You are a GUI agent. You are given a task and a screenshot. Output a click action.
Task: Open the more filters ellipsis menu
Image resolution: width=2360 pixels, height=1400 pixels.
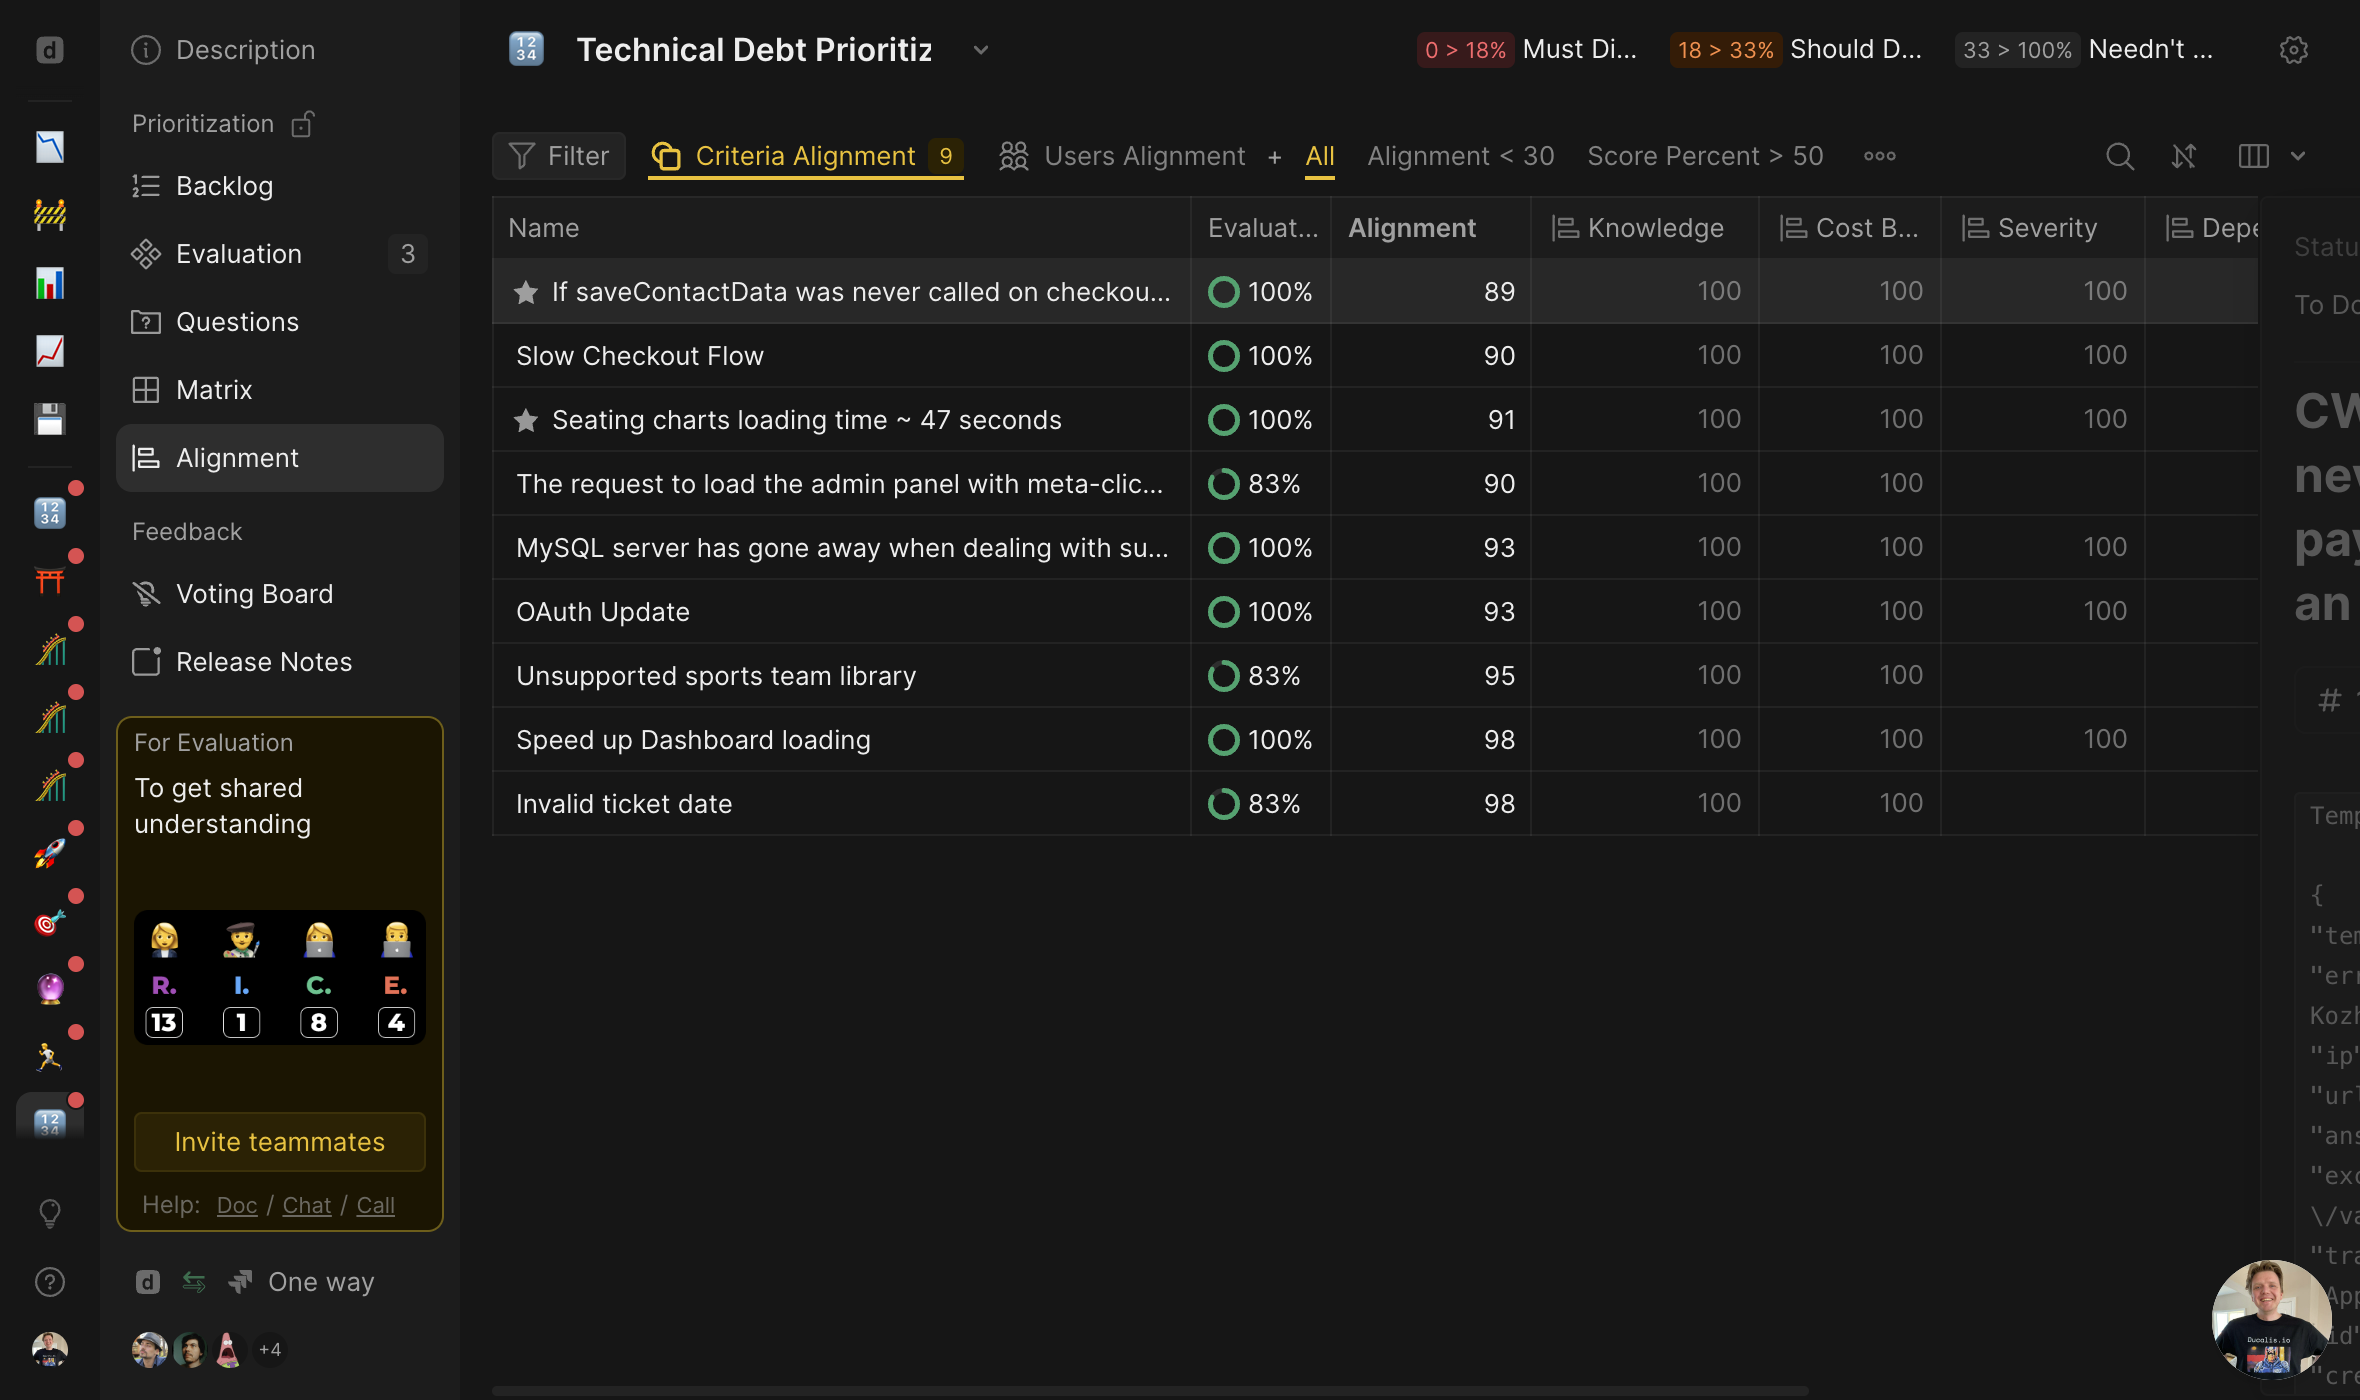(x=1879, y=156)
